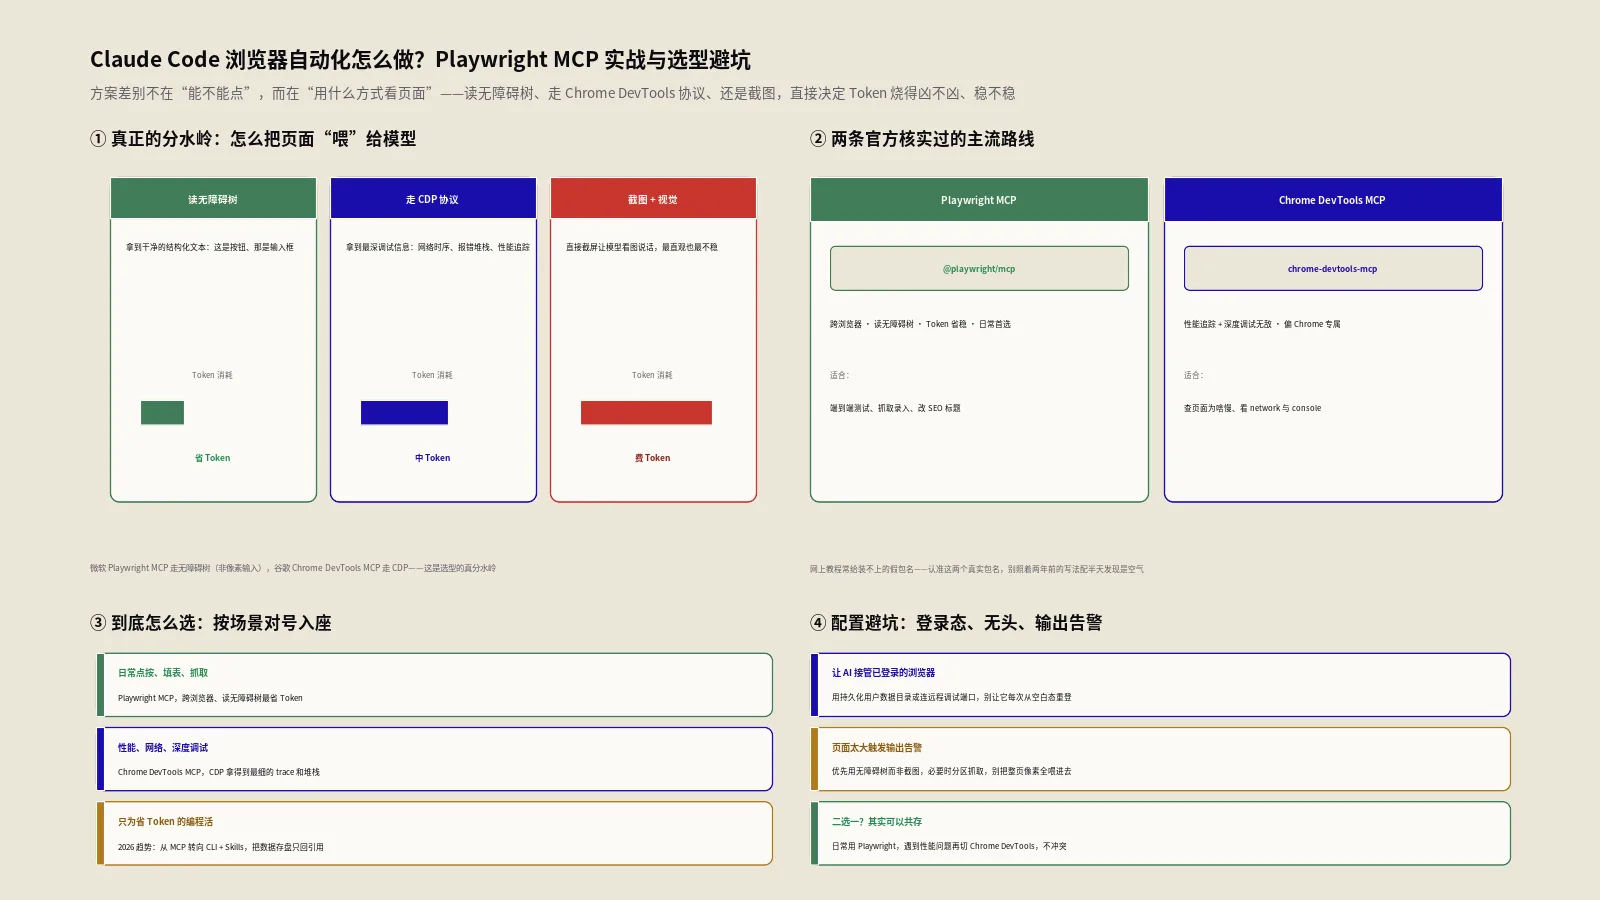Image resolution: width=1600 pixels, height=900 pixels.
Task: Click Token 消耗 label in 读无障碍树 card
Action: 212,375
